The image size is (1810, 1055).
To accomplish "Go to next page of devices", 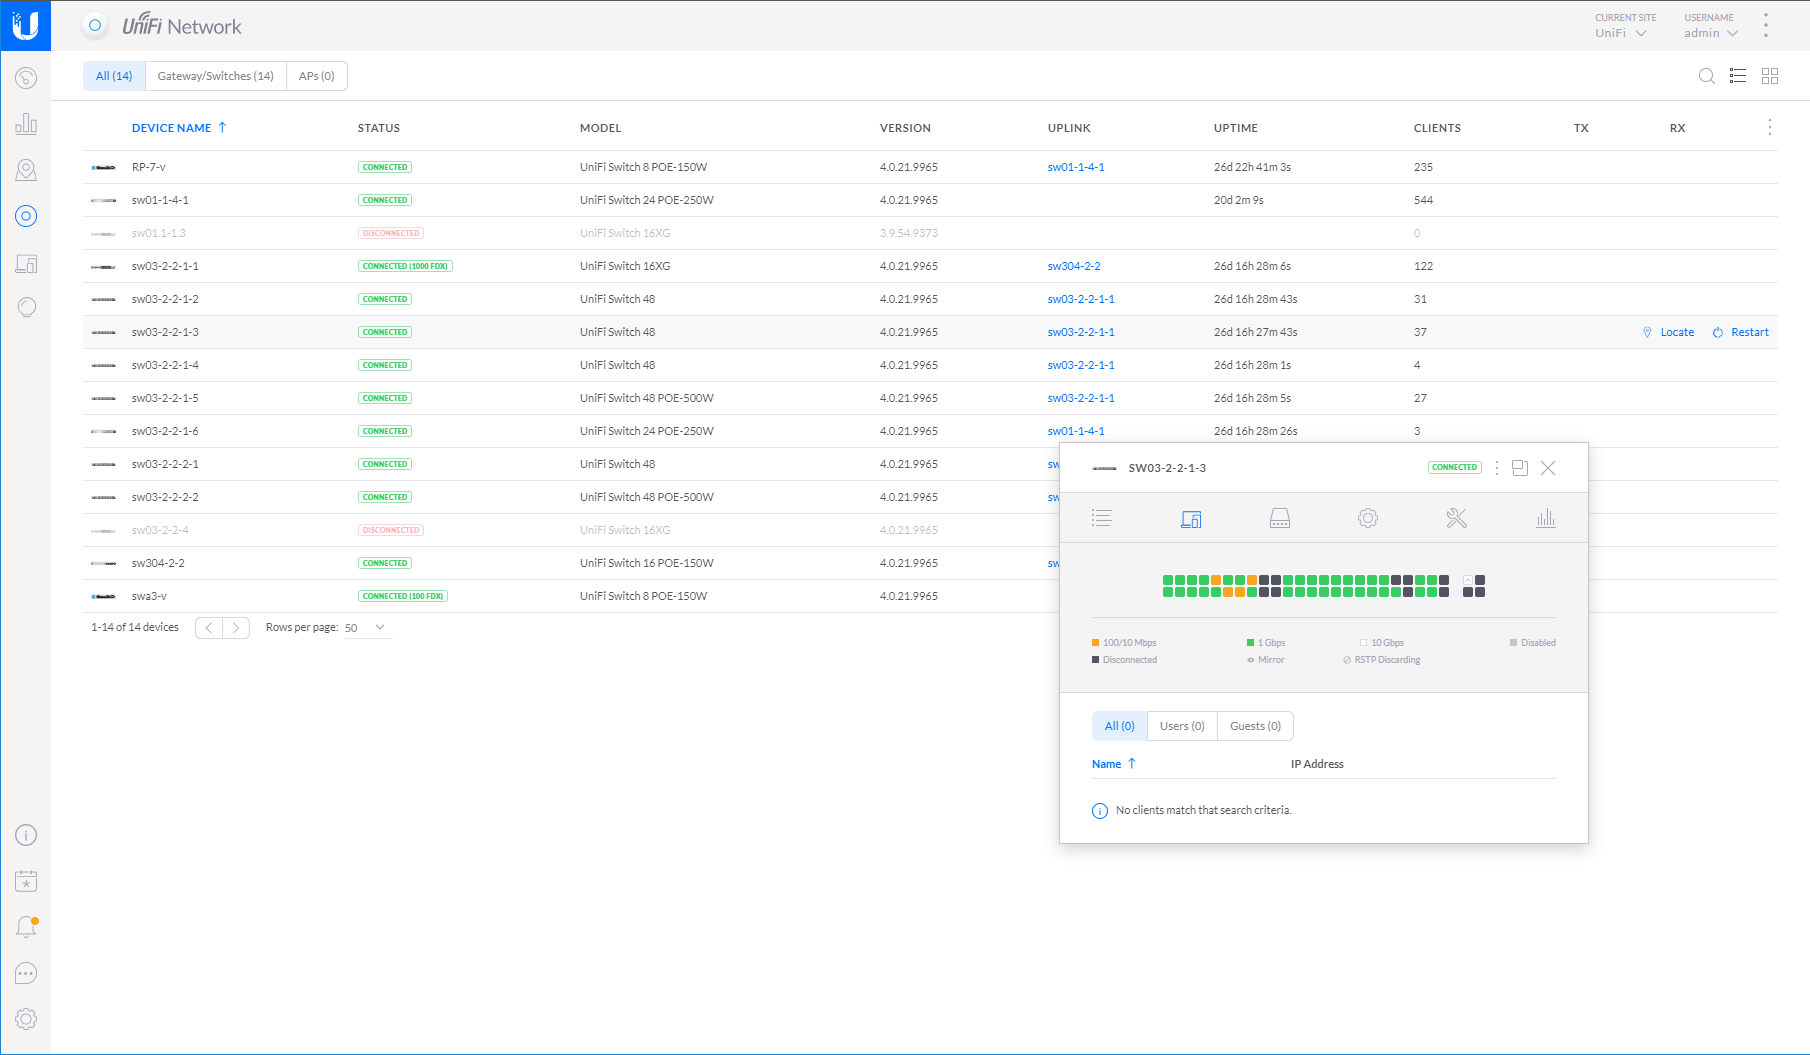I will point(236,628).
